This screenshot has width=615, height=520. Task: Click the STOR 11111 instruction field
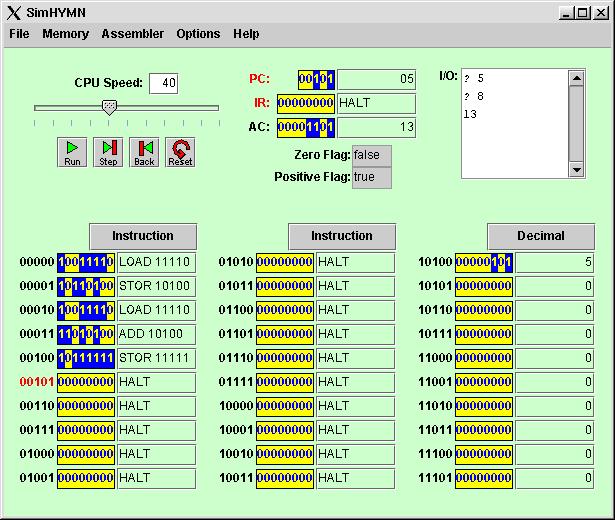click(x=156, y=358)
